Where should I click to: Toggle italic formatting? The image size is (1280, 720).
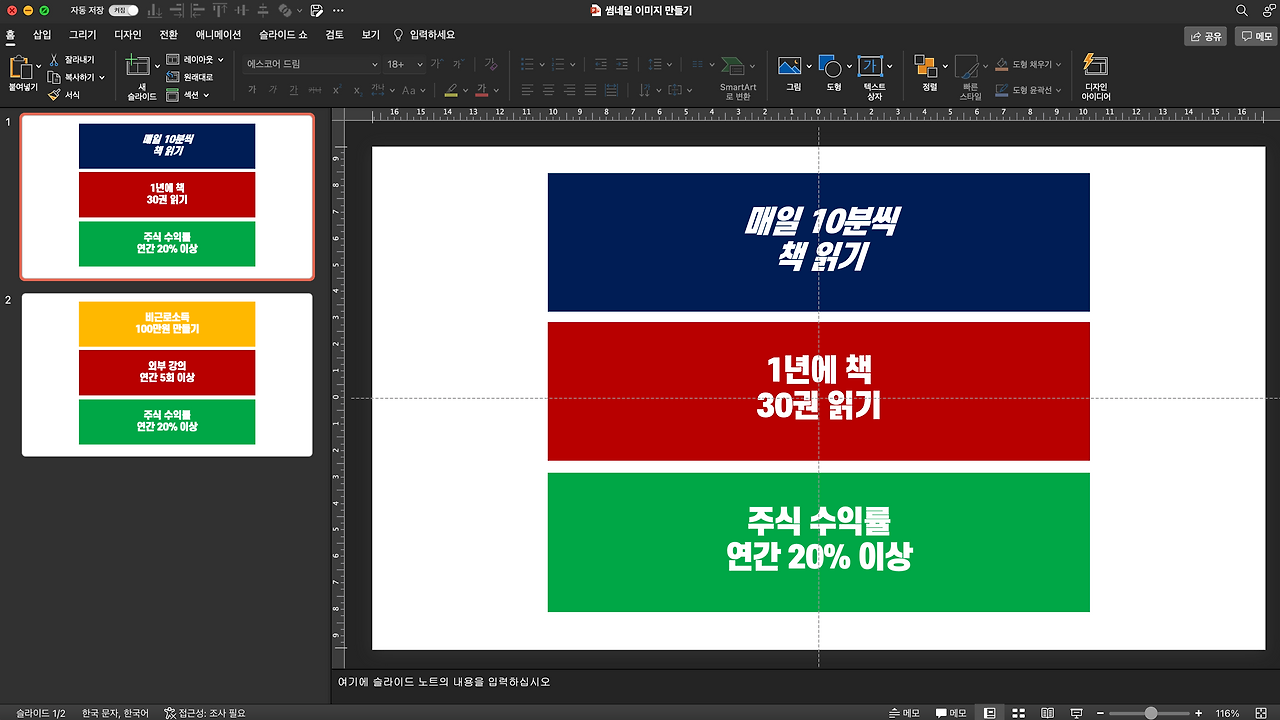274,89
